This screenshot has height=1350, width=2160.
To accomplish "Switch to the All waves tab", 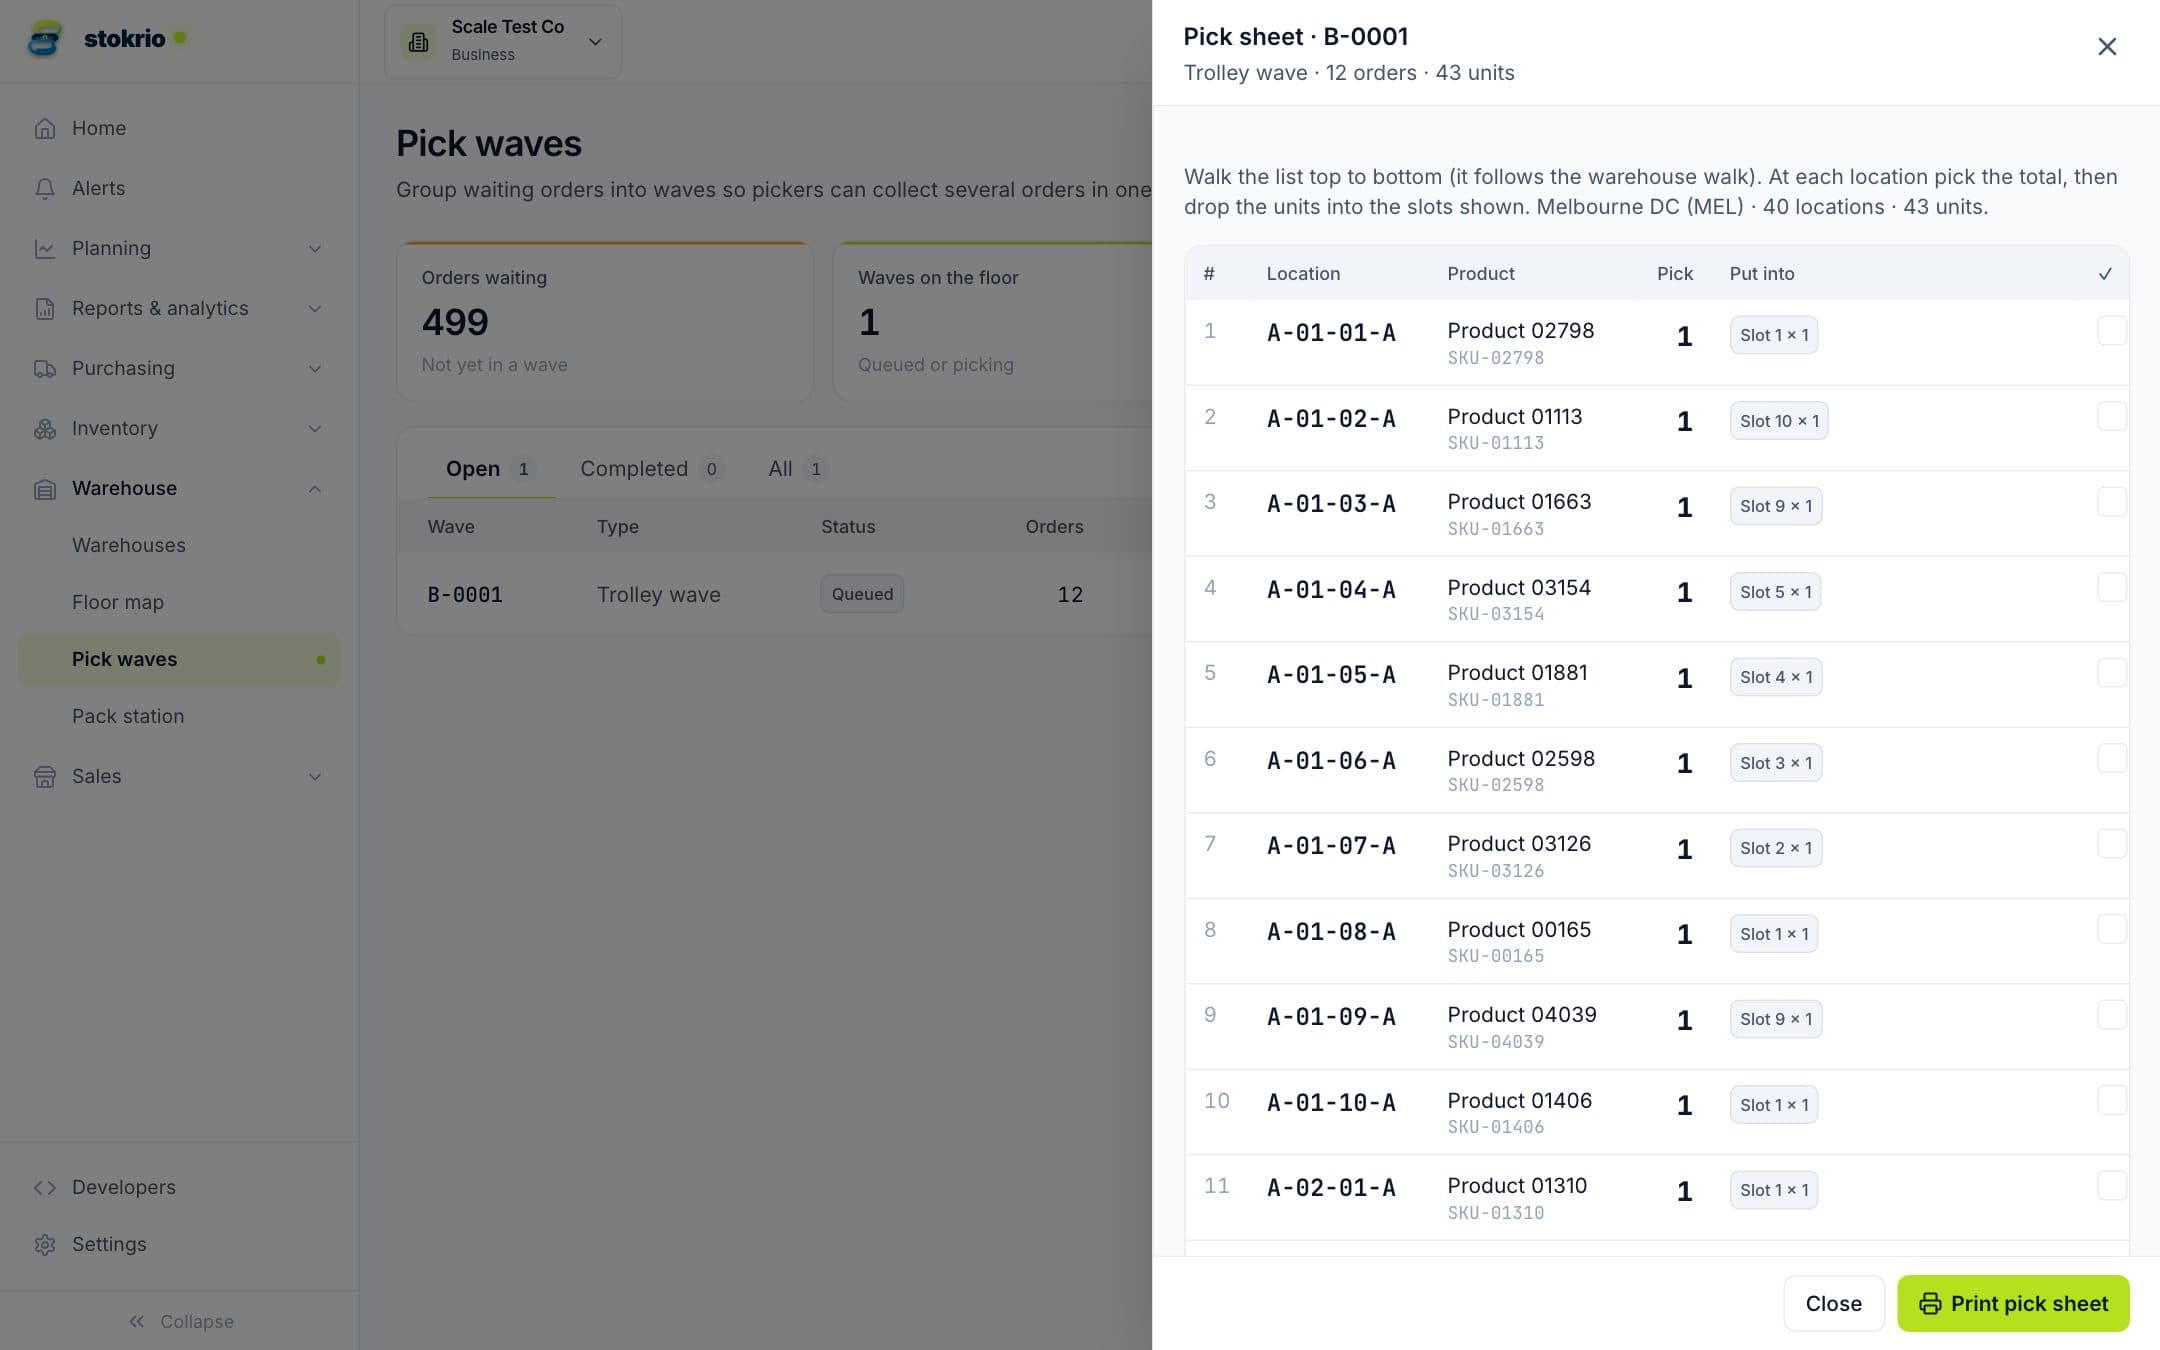I will pyautogui.click(x=797, y=469).
